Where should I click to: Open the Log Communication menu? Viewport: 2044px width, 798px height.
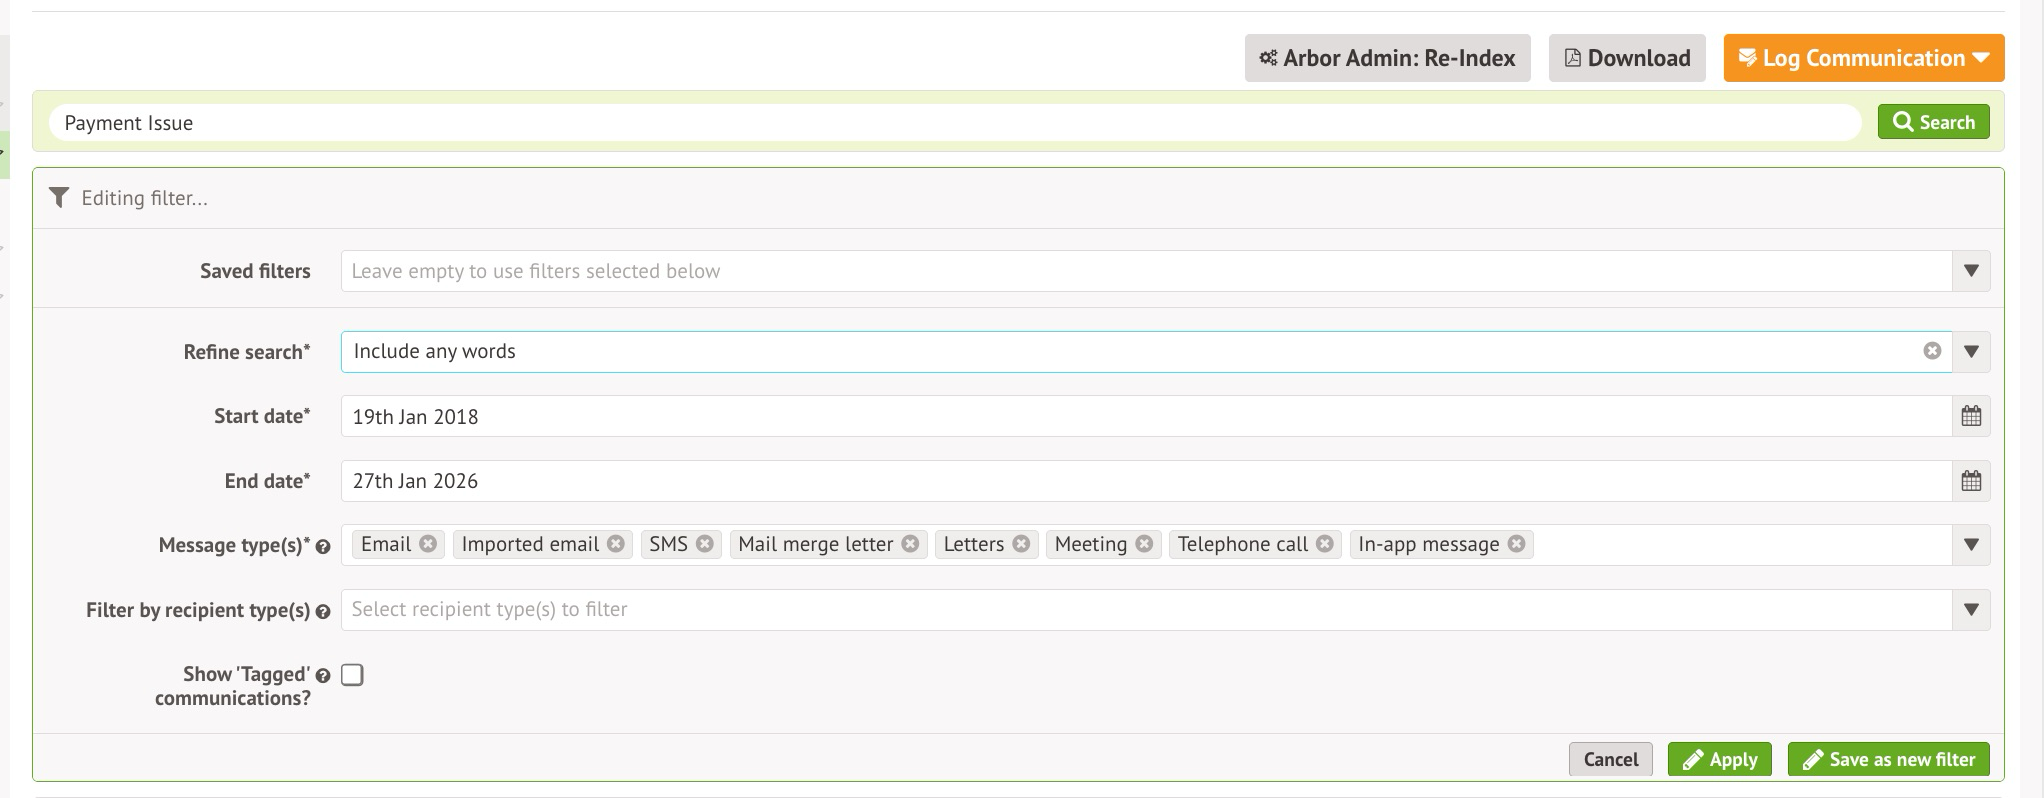(1863, 58)
